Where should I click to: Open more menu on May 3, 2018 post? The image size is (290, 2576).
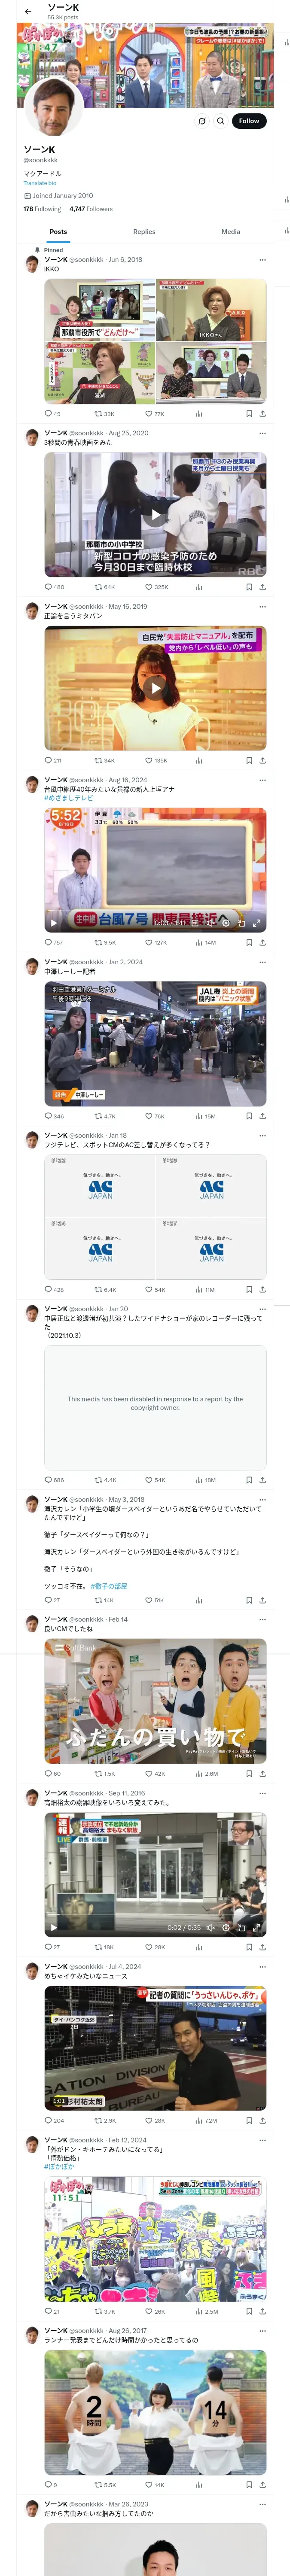point(262,1500)
